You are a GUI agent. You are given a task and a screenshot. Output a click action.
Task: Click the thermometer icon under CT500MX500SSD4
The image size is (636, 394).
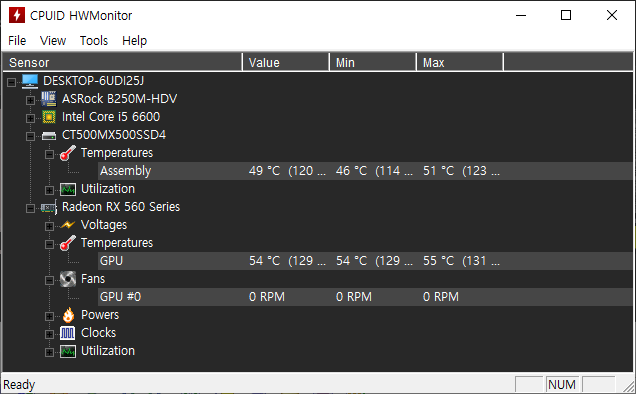point(68,153)
